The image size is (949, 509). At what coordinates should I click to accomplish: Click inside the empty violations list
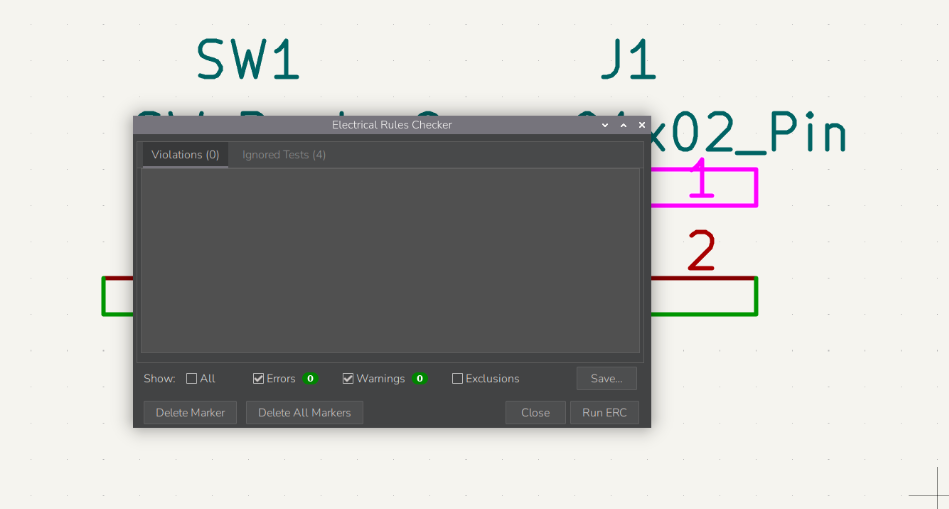click(390, 260)
